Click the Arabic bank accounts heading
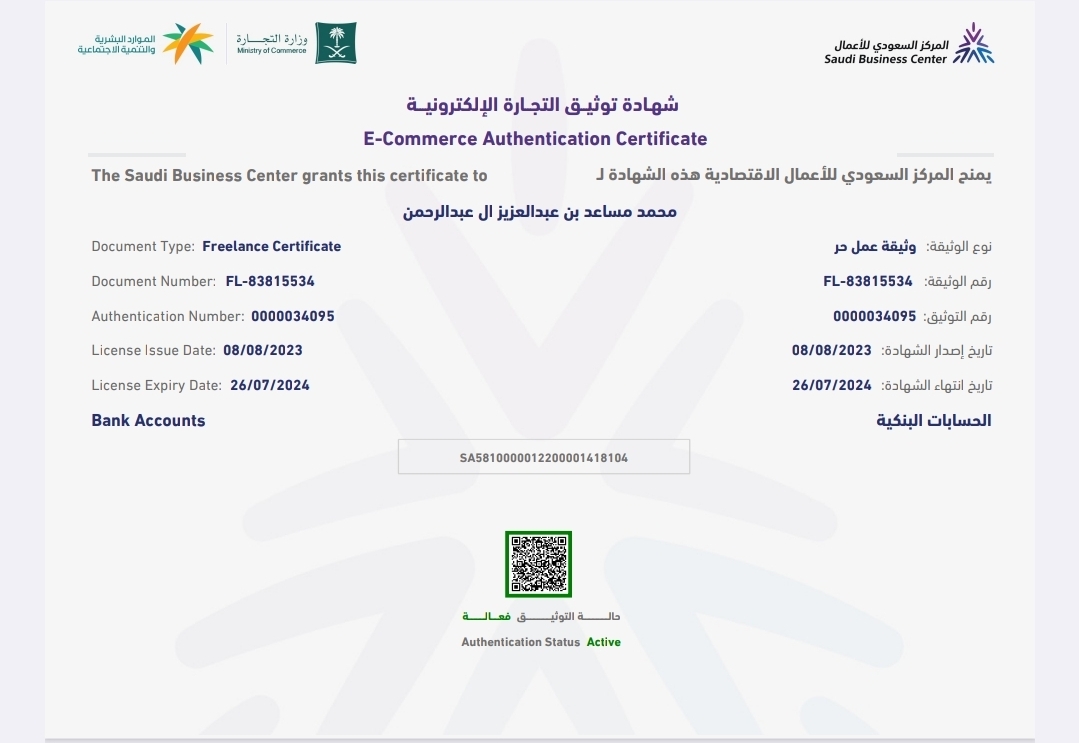This screenshot has width=1079, height=743. (x=934, y=420)
